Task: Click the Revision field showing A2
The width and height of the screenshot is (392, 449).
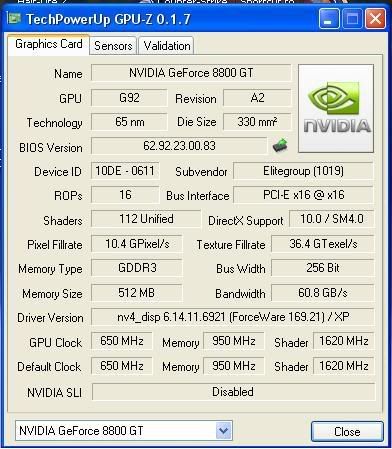Action: point(257,98)
